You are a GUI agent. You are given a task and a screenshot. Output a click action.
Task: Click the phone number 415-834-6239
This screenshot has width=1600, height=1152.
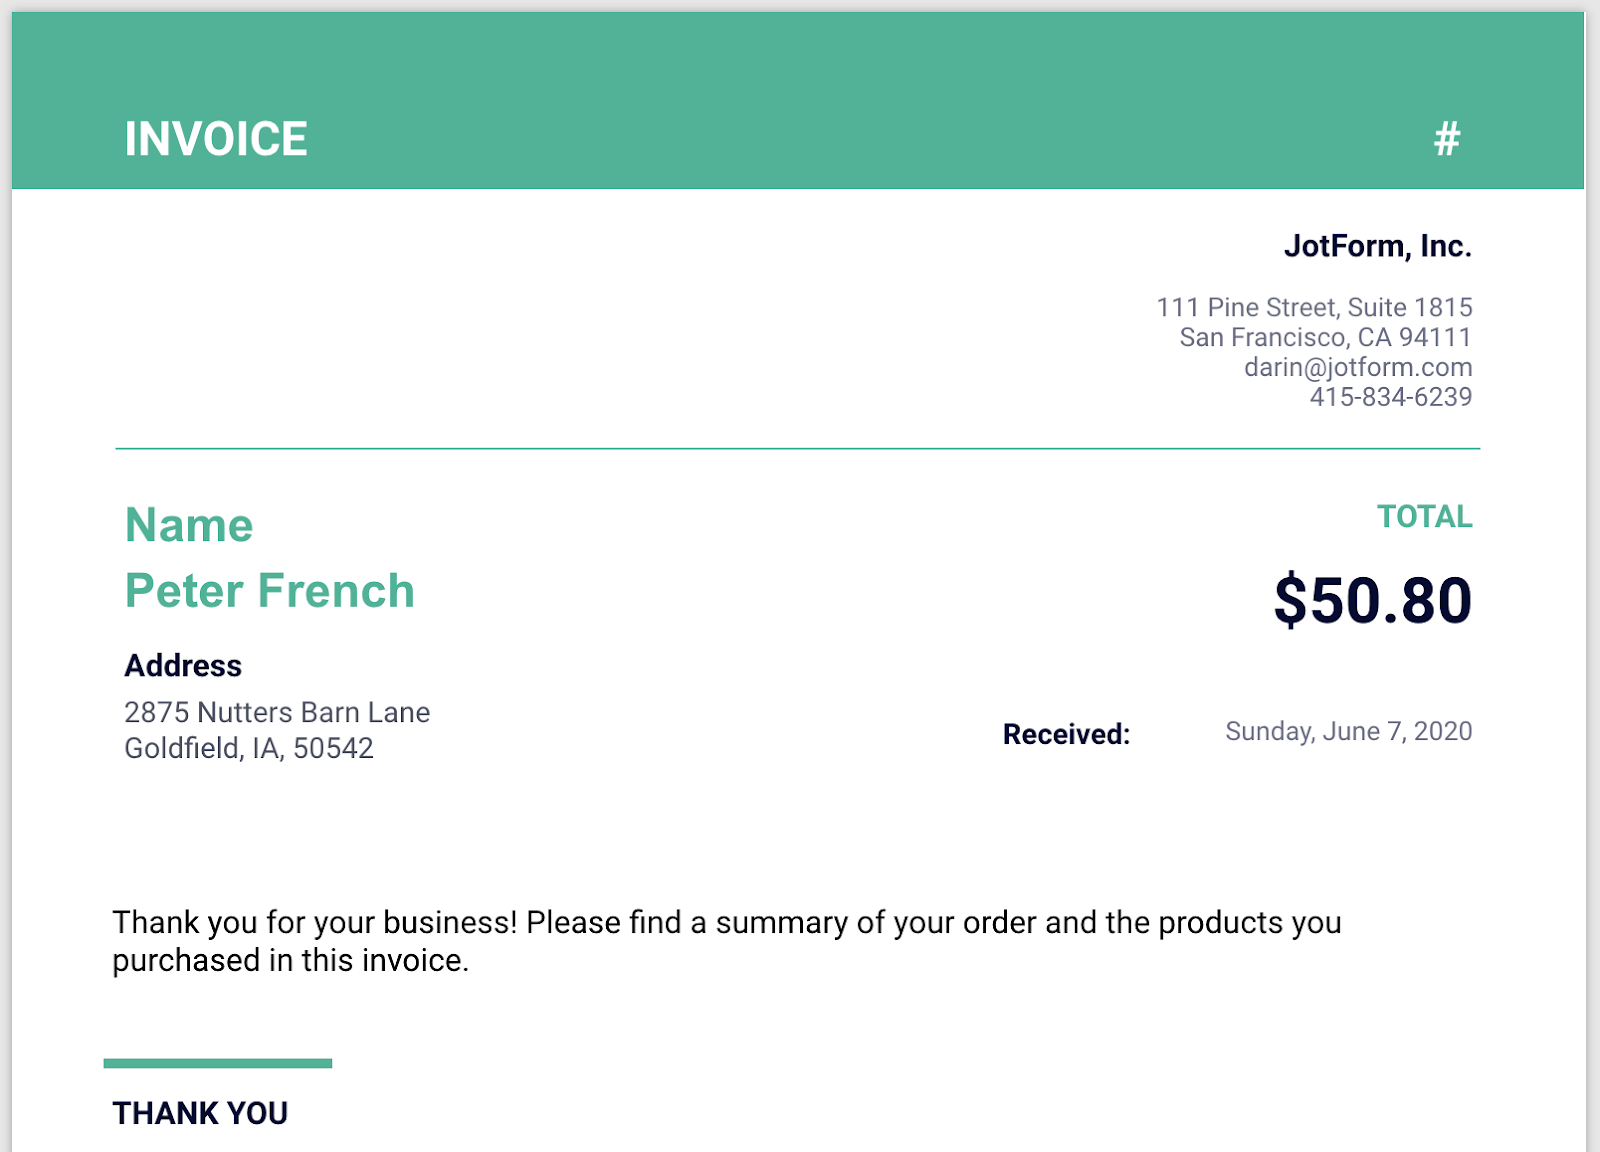[x=1390, y=397]
